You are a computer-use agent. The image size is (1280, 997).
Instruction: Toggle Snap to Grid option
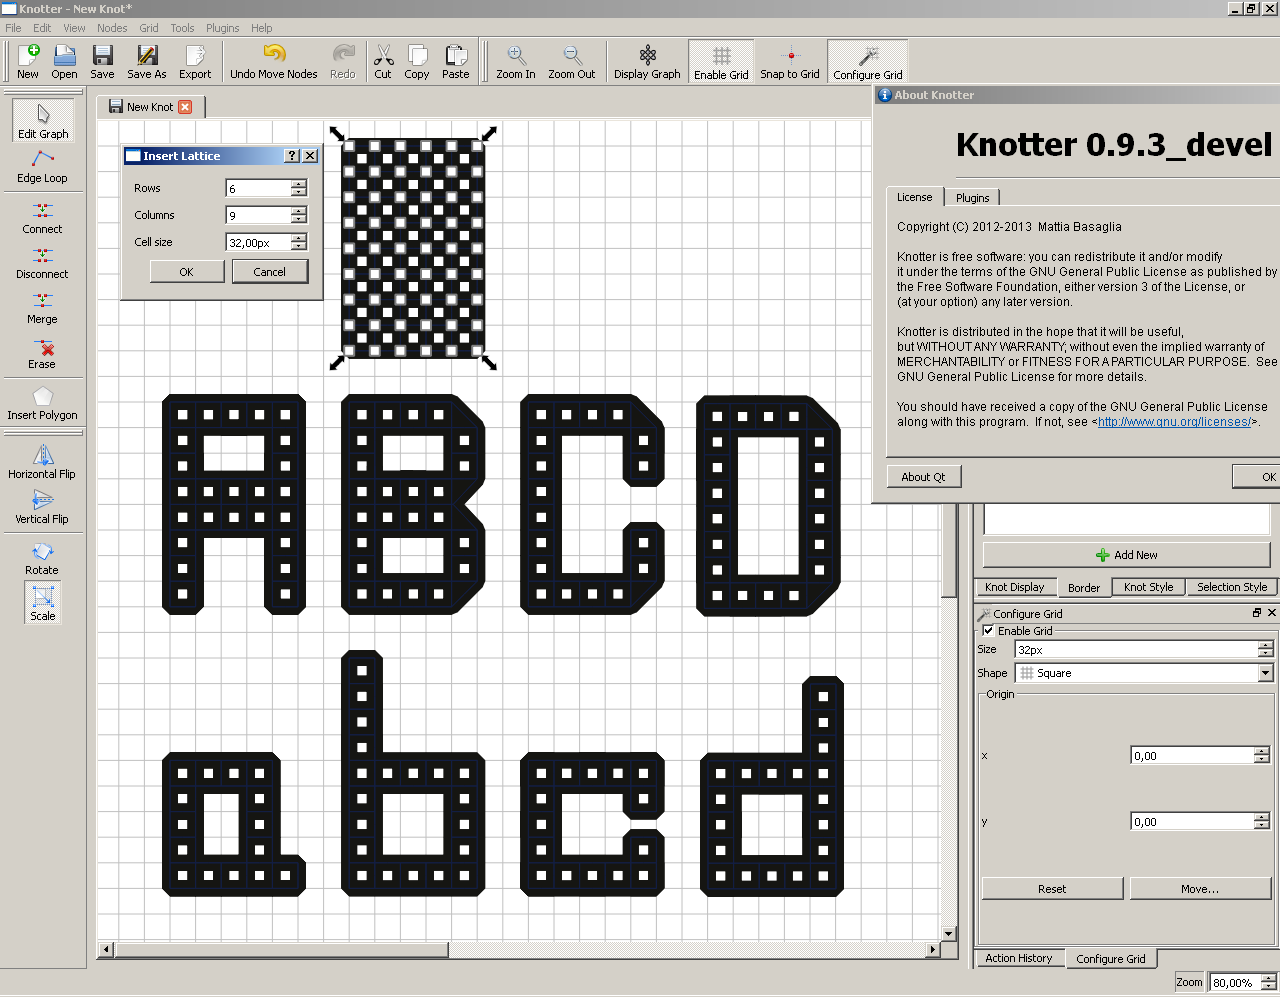790,61
